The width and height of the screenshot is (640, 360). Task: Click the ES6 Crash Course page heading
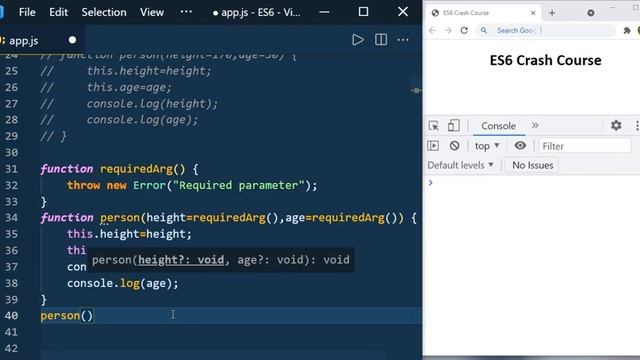(x=545, y=60)
